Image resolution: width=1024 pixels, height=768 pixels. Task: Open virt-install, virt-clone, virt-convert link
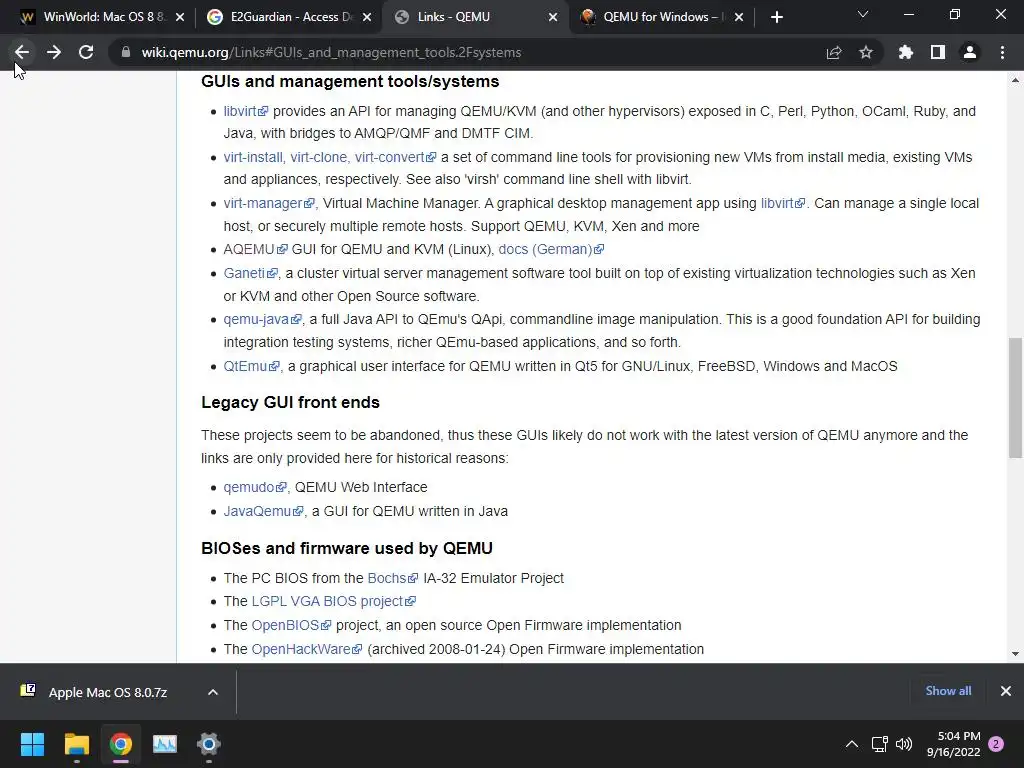coord(330,157)
